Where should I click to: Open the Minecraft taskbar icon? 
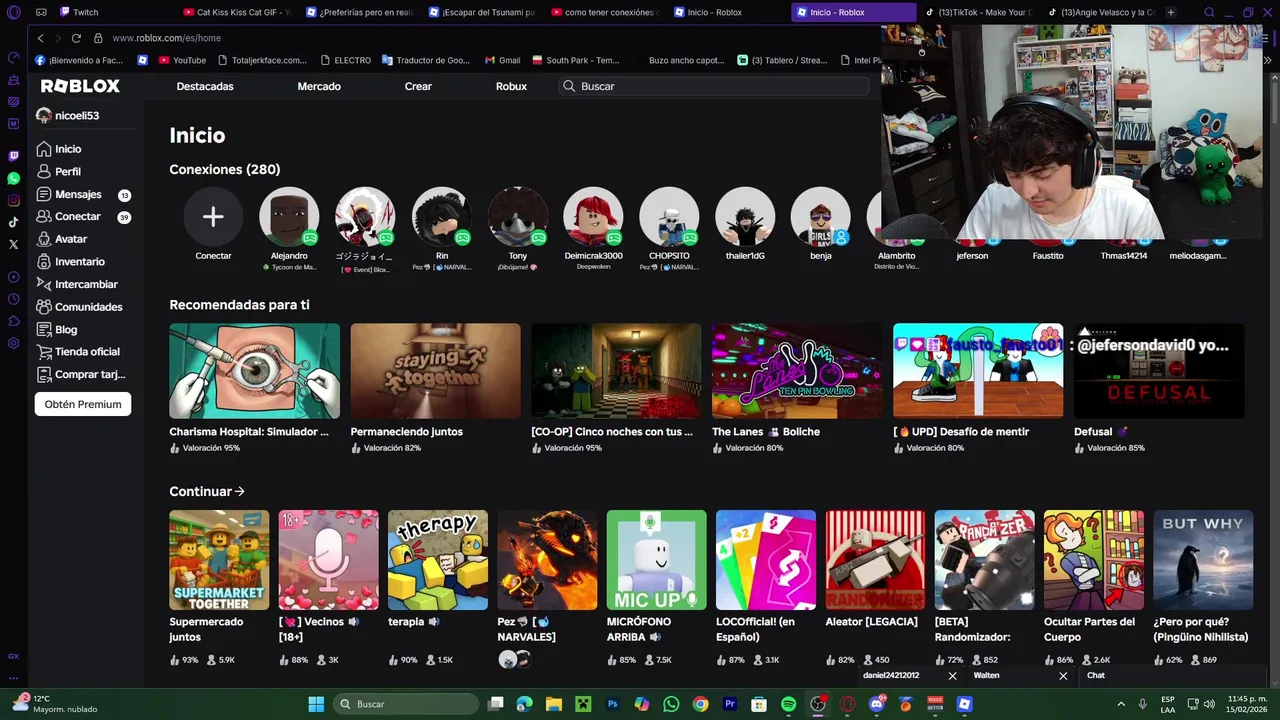583,704
